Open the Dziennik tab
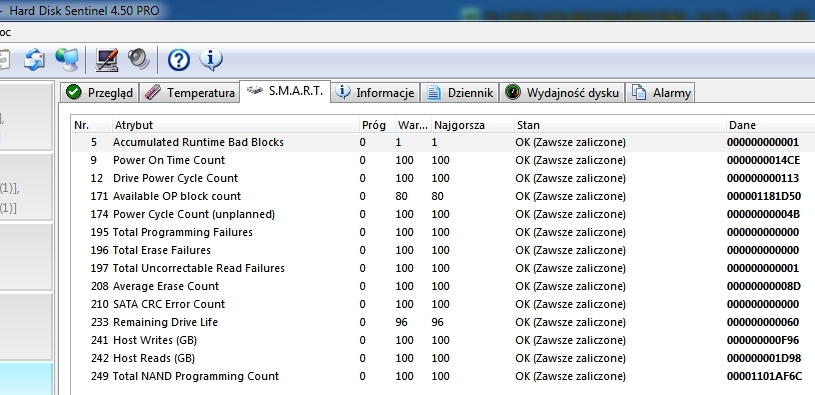The image size is (815, 395). pos(460,93)
